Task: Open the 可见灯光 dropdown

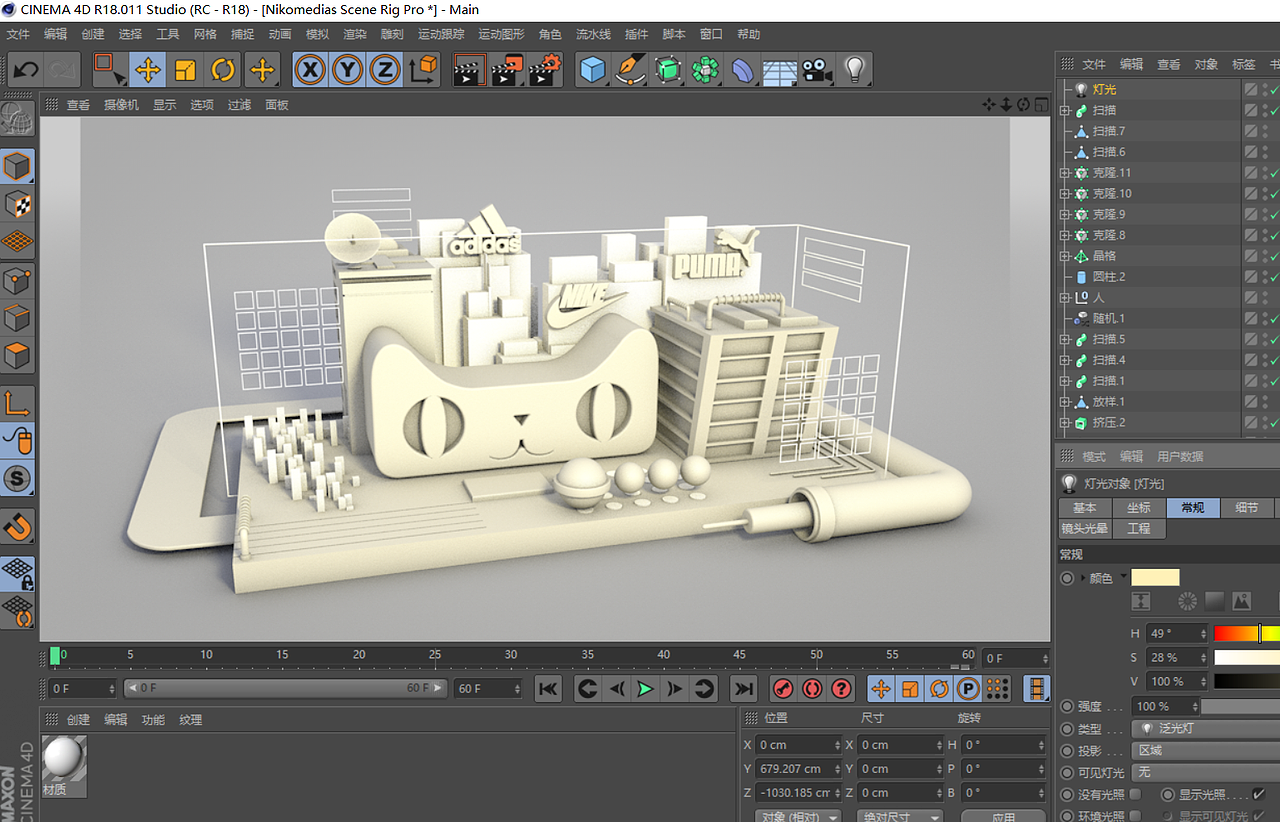Action: tap(1206, 772)
